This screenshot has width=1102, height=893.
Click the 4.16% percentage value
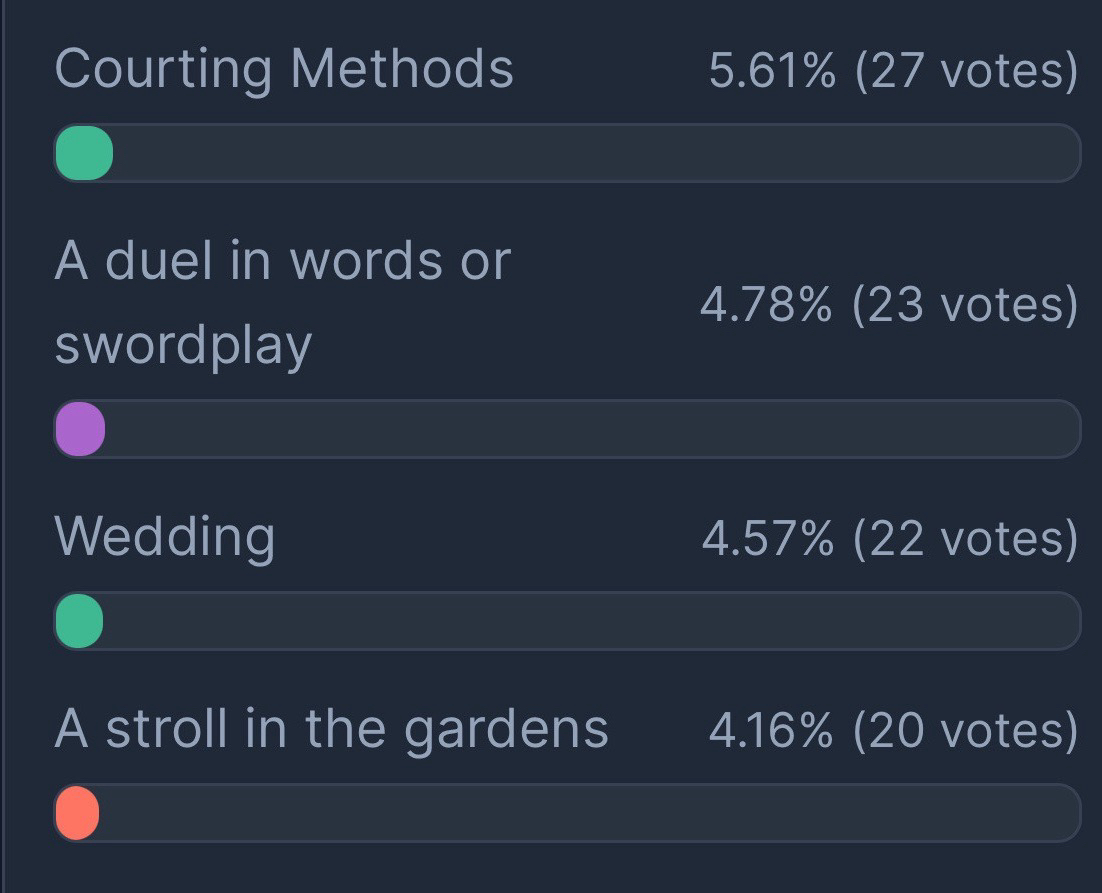(x=770, y=731)
